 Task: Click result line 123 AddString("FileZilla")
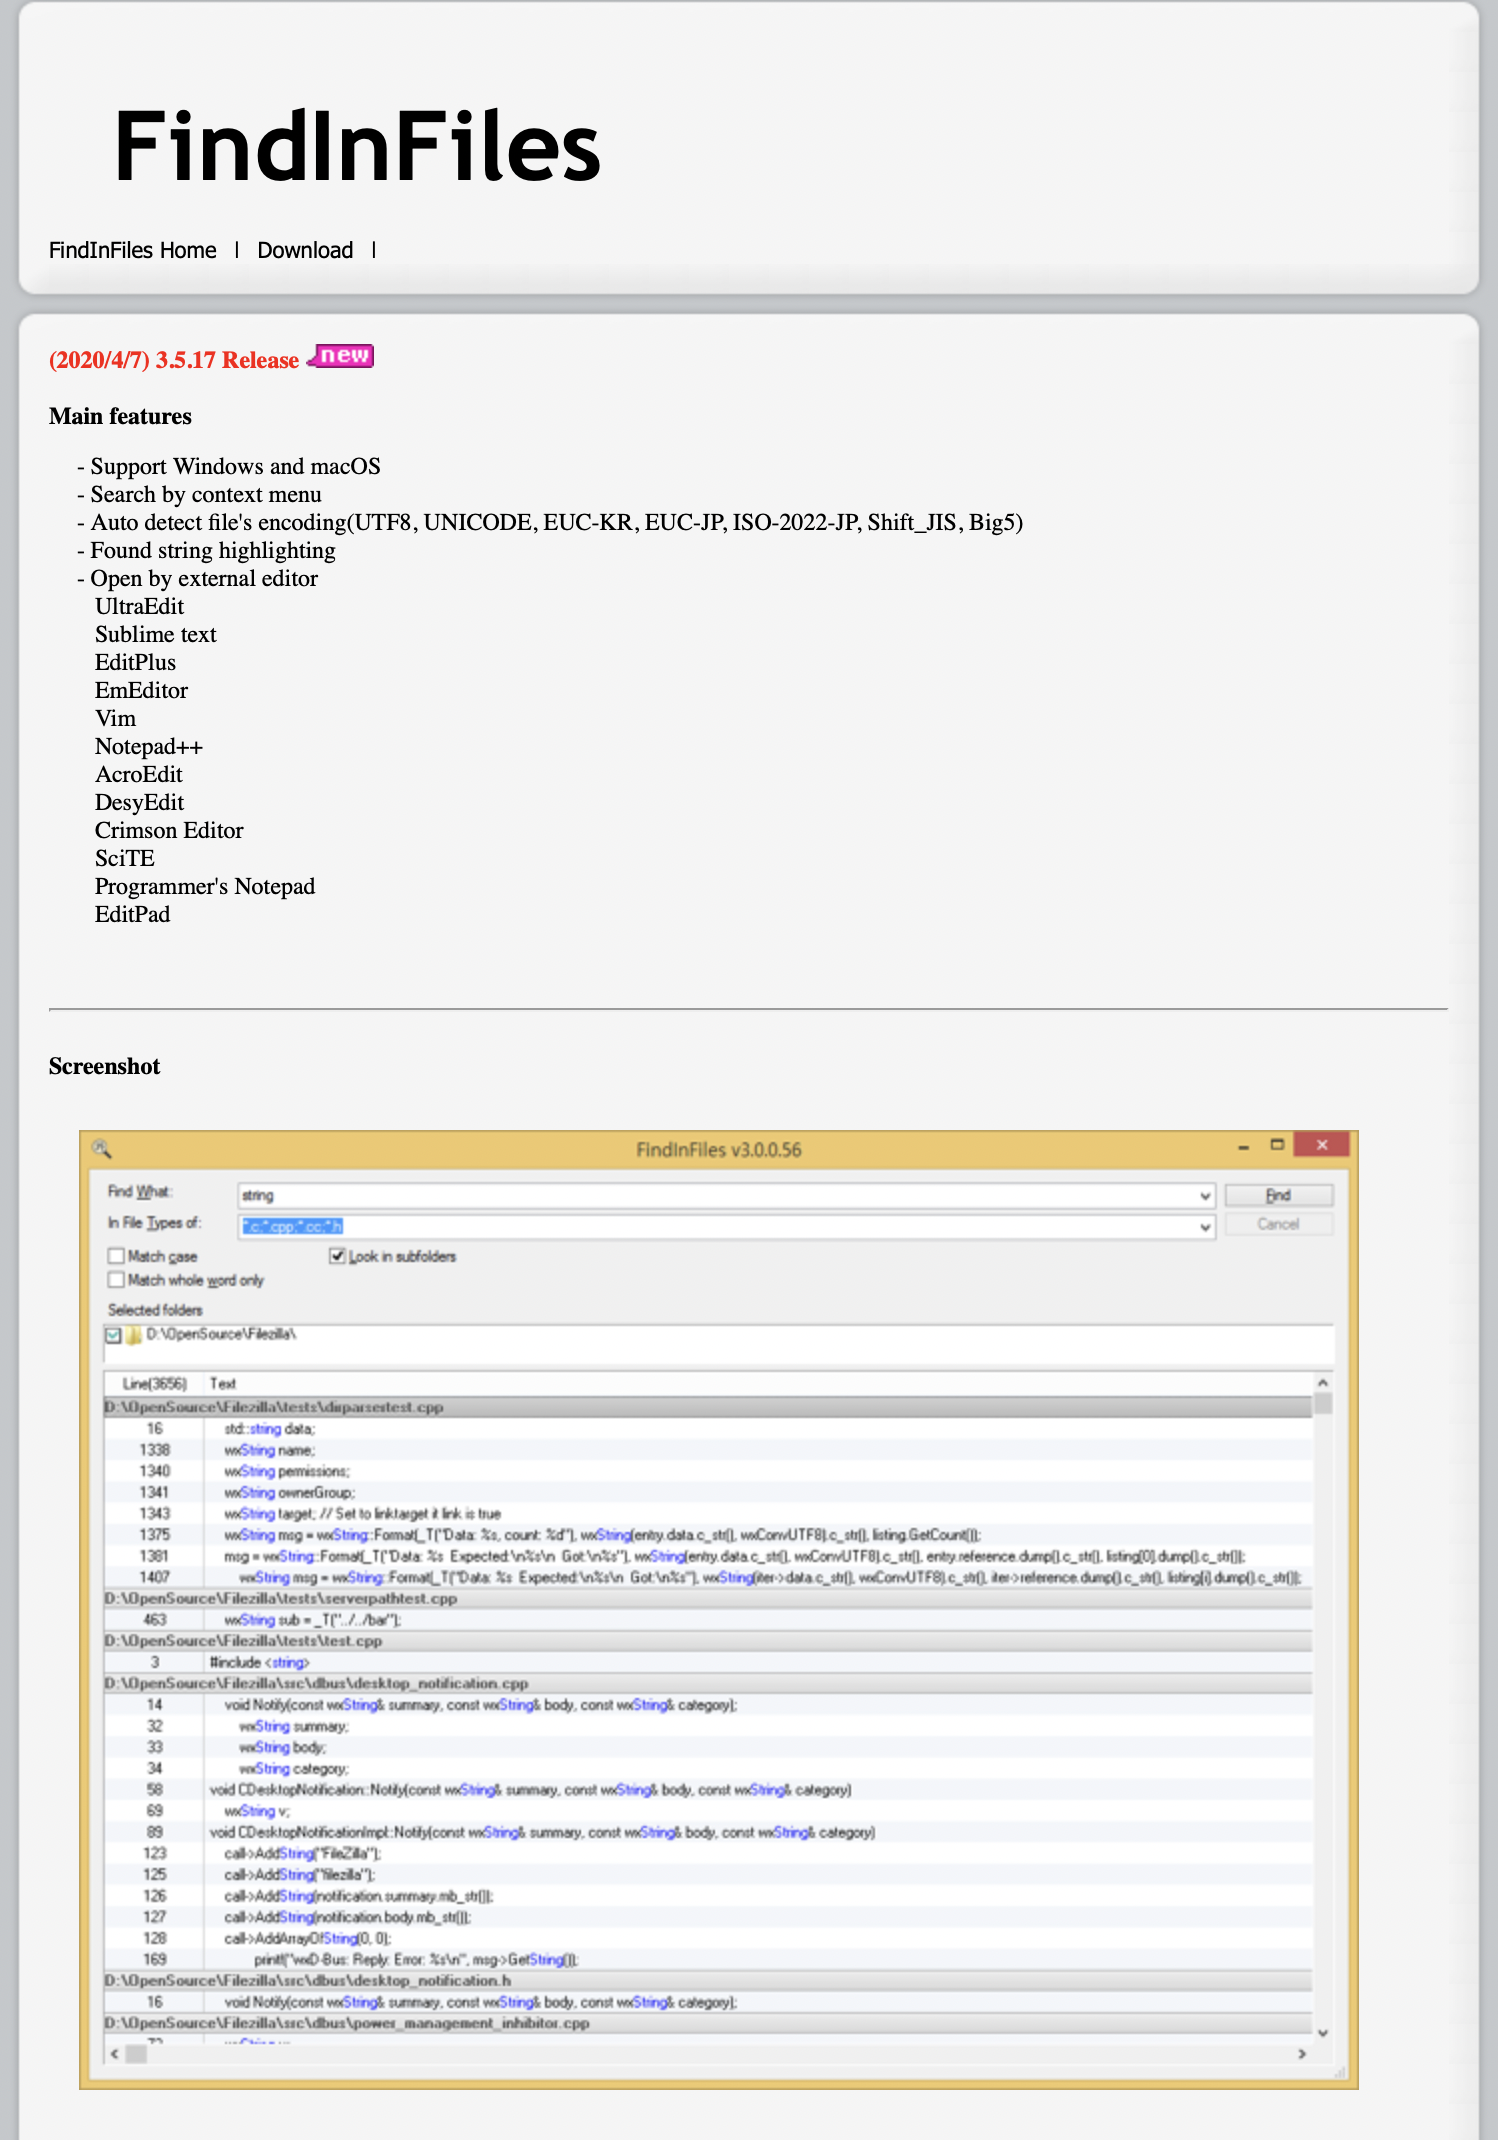tap(708, 1854)
